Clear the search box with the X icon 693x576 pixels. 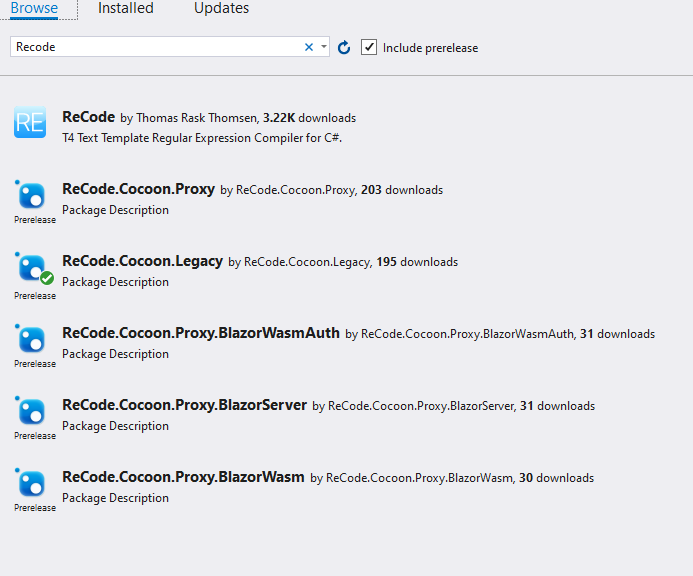click(309, 47)
